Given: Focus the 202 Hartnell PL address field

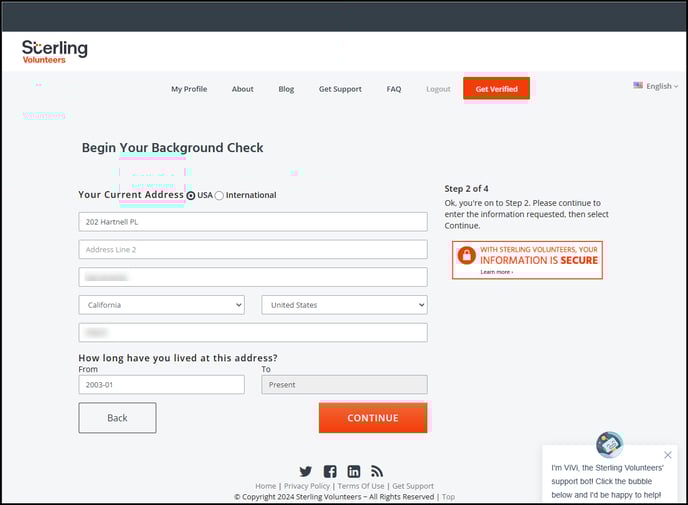Looking at the screenshot, I should [x=253, y=222].
